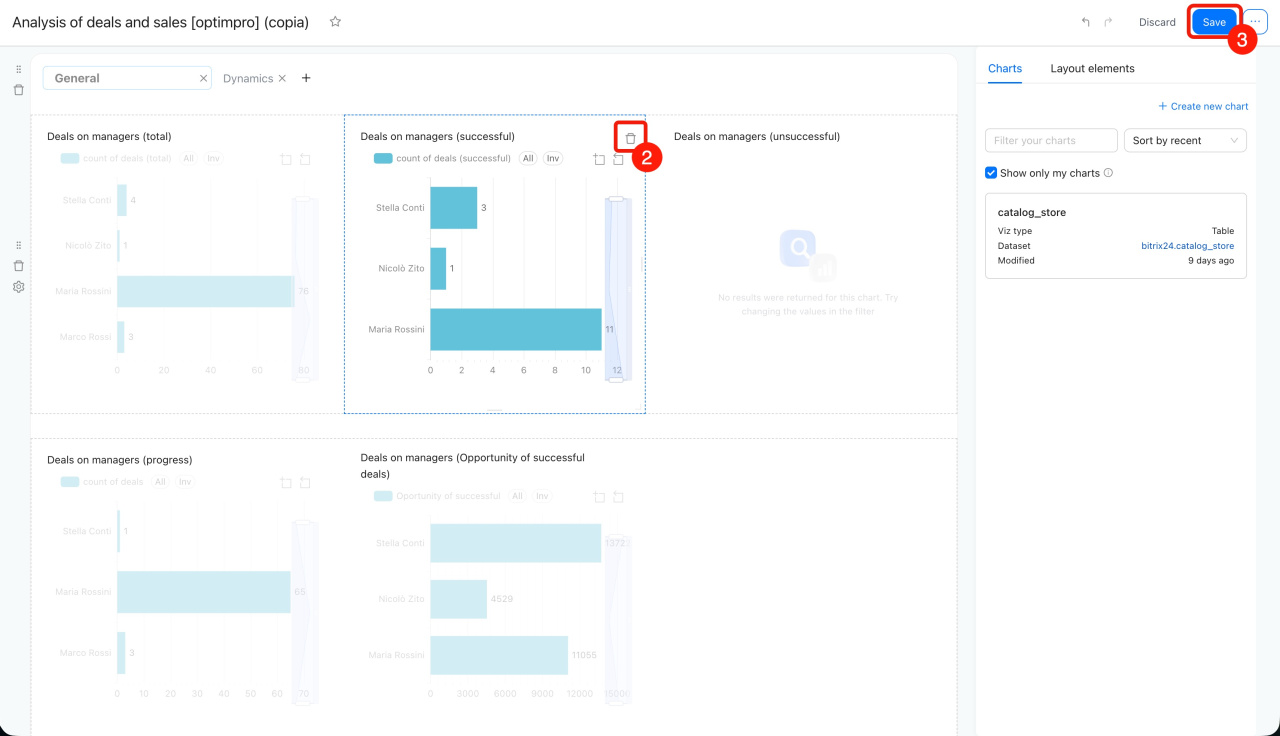
Task: Click the redo arrow icon
Action: pos(1108,22)
